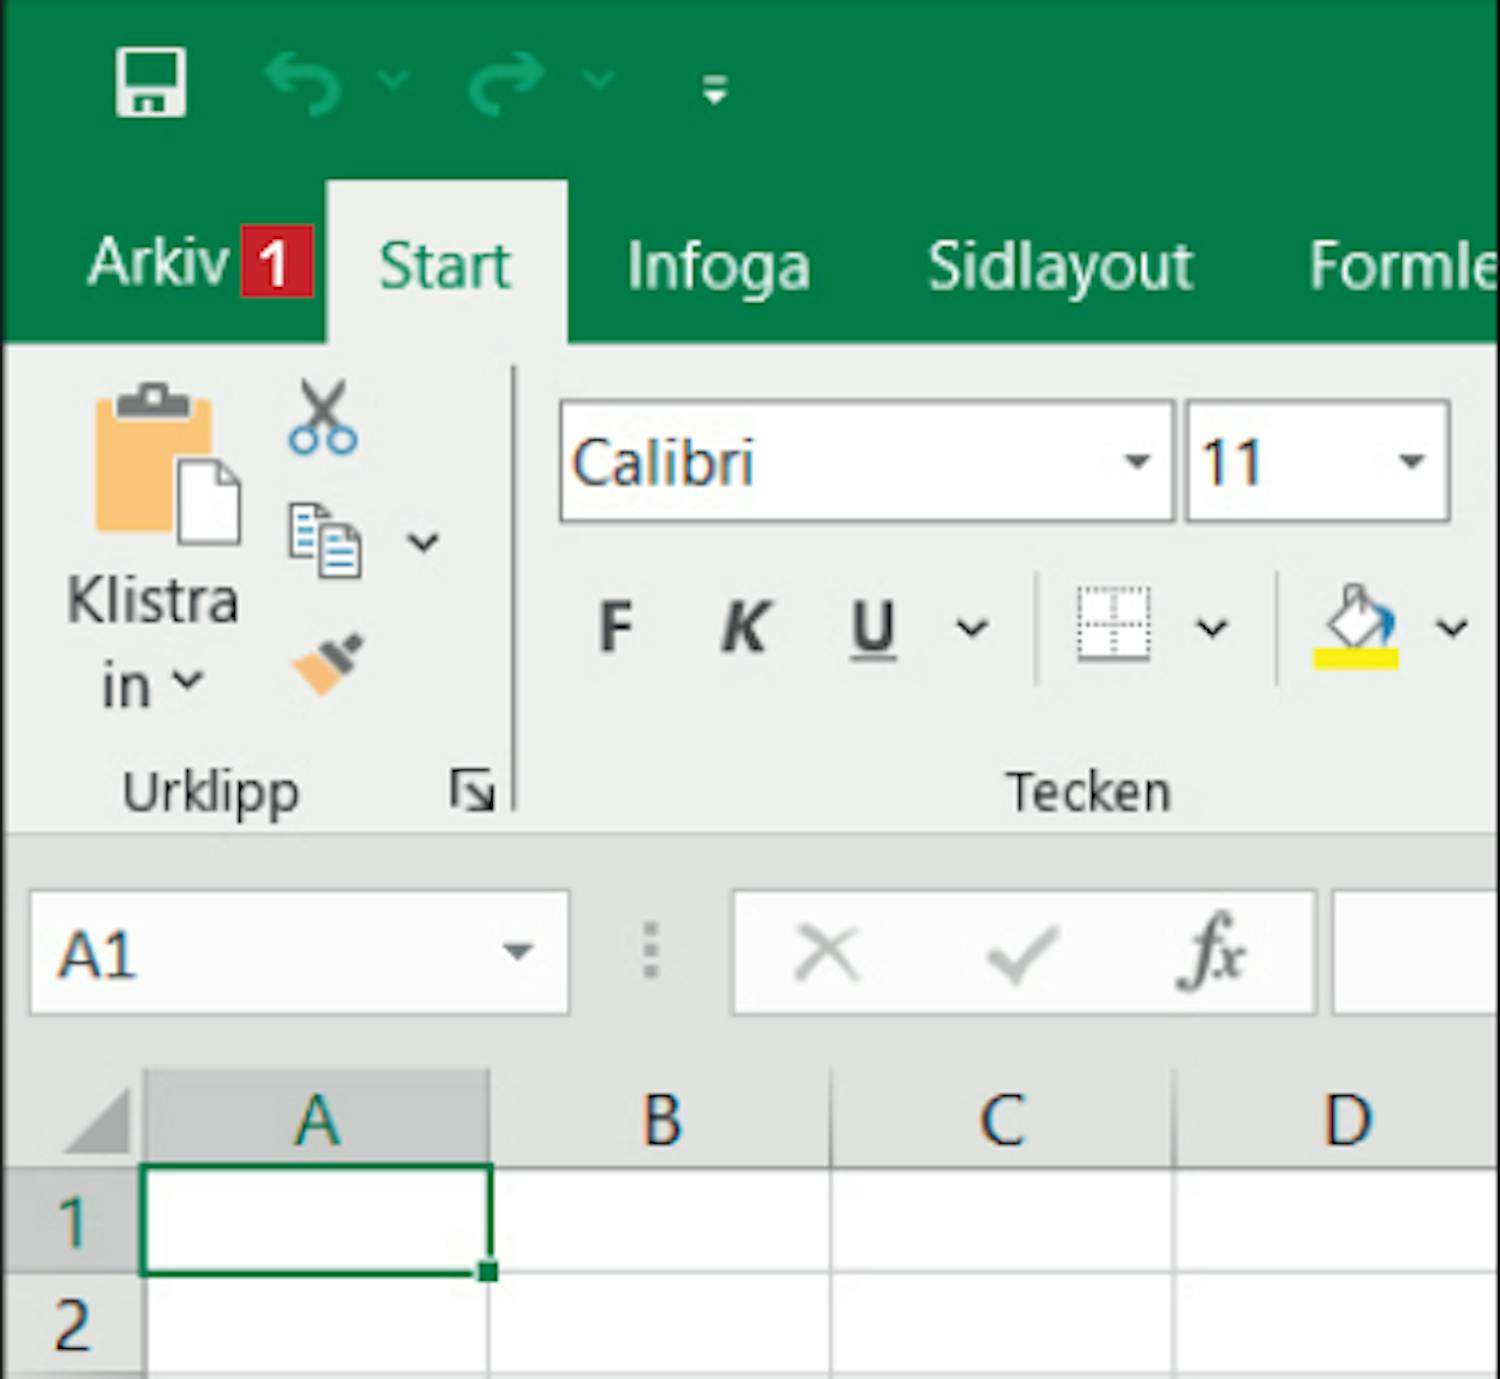The height and width of the screenshot is (1379, 1500).
Task: Open the Urklipp dialog launcher
Action: coord(471,790)
